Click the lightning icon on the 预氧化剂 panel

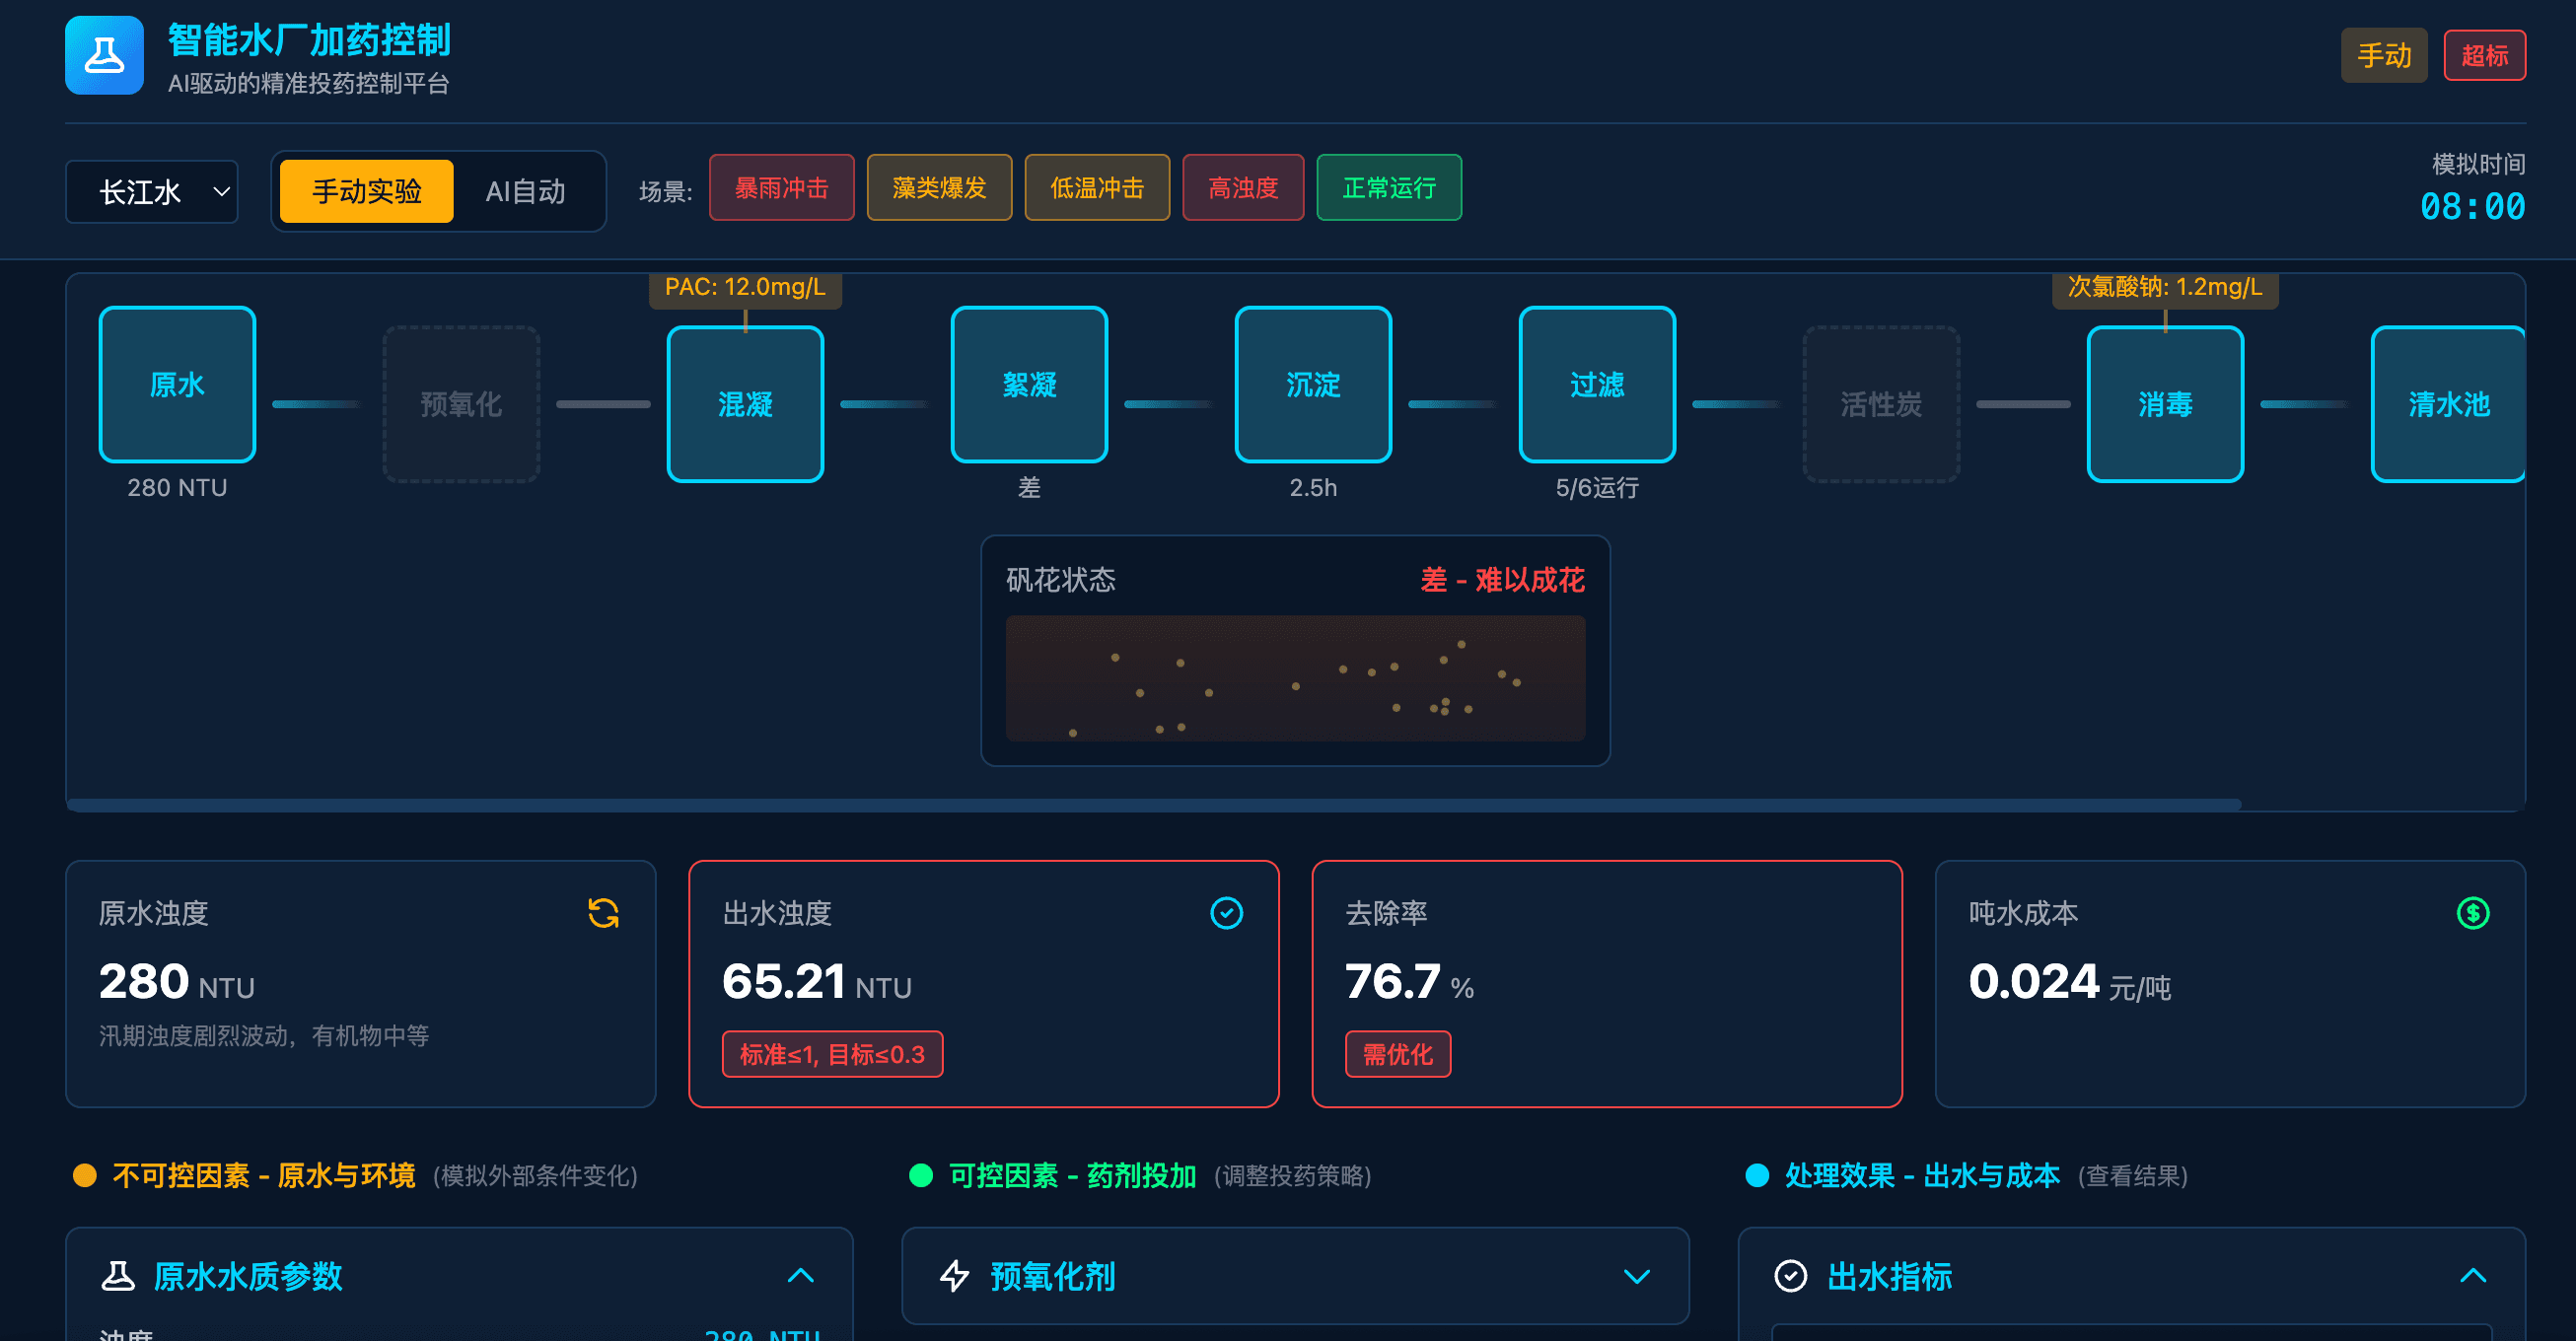pyautogui.click(x=956, y=1276)
